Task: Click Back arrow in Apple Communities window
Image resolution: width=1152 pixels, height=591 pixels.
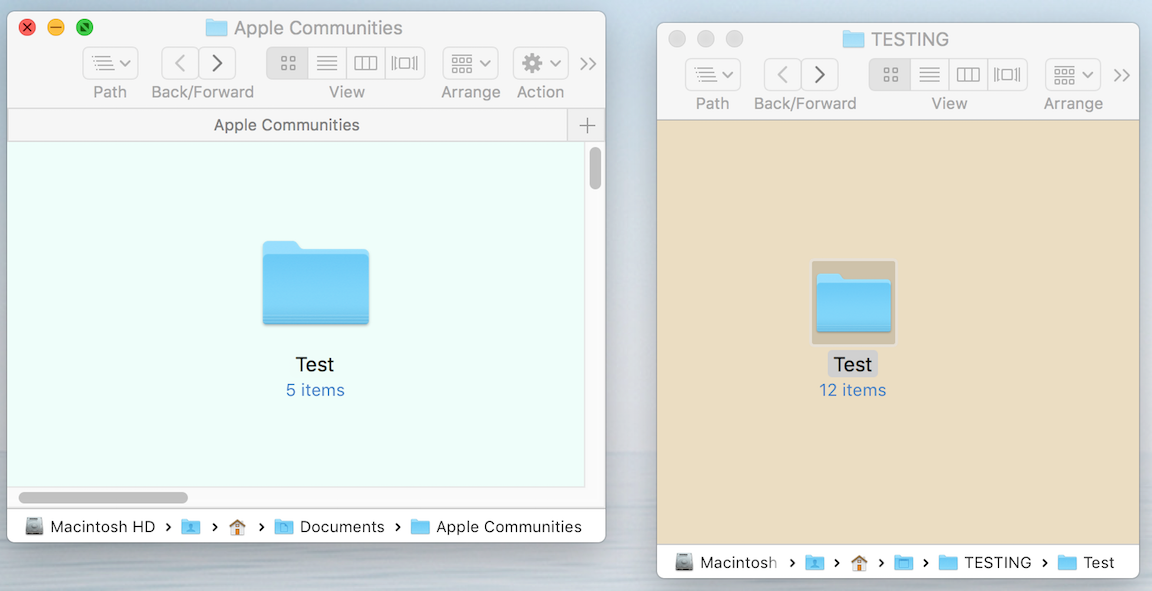Action: 180,63
